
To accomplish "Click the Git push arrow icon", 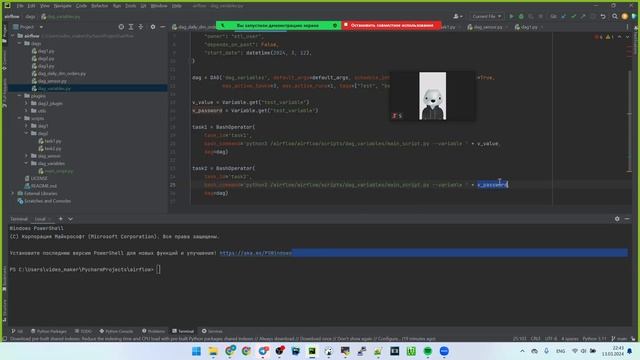I will point(583,16).
